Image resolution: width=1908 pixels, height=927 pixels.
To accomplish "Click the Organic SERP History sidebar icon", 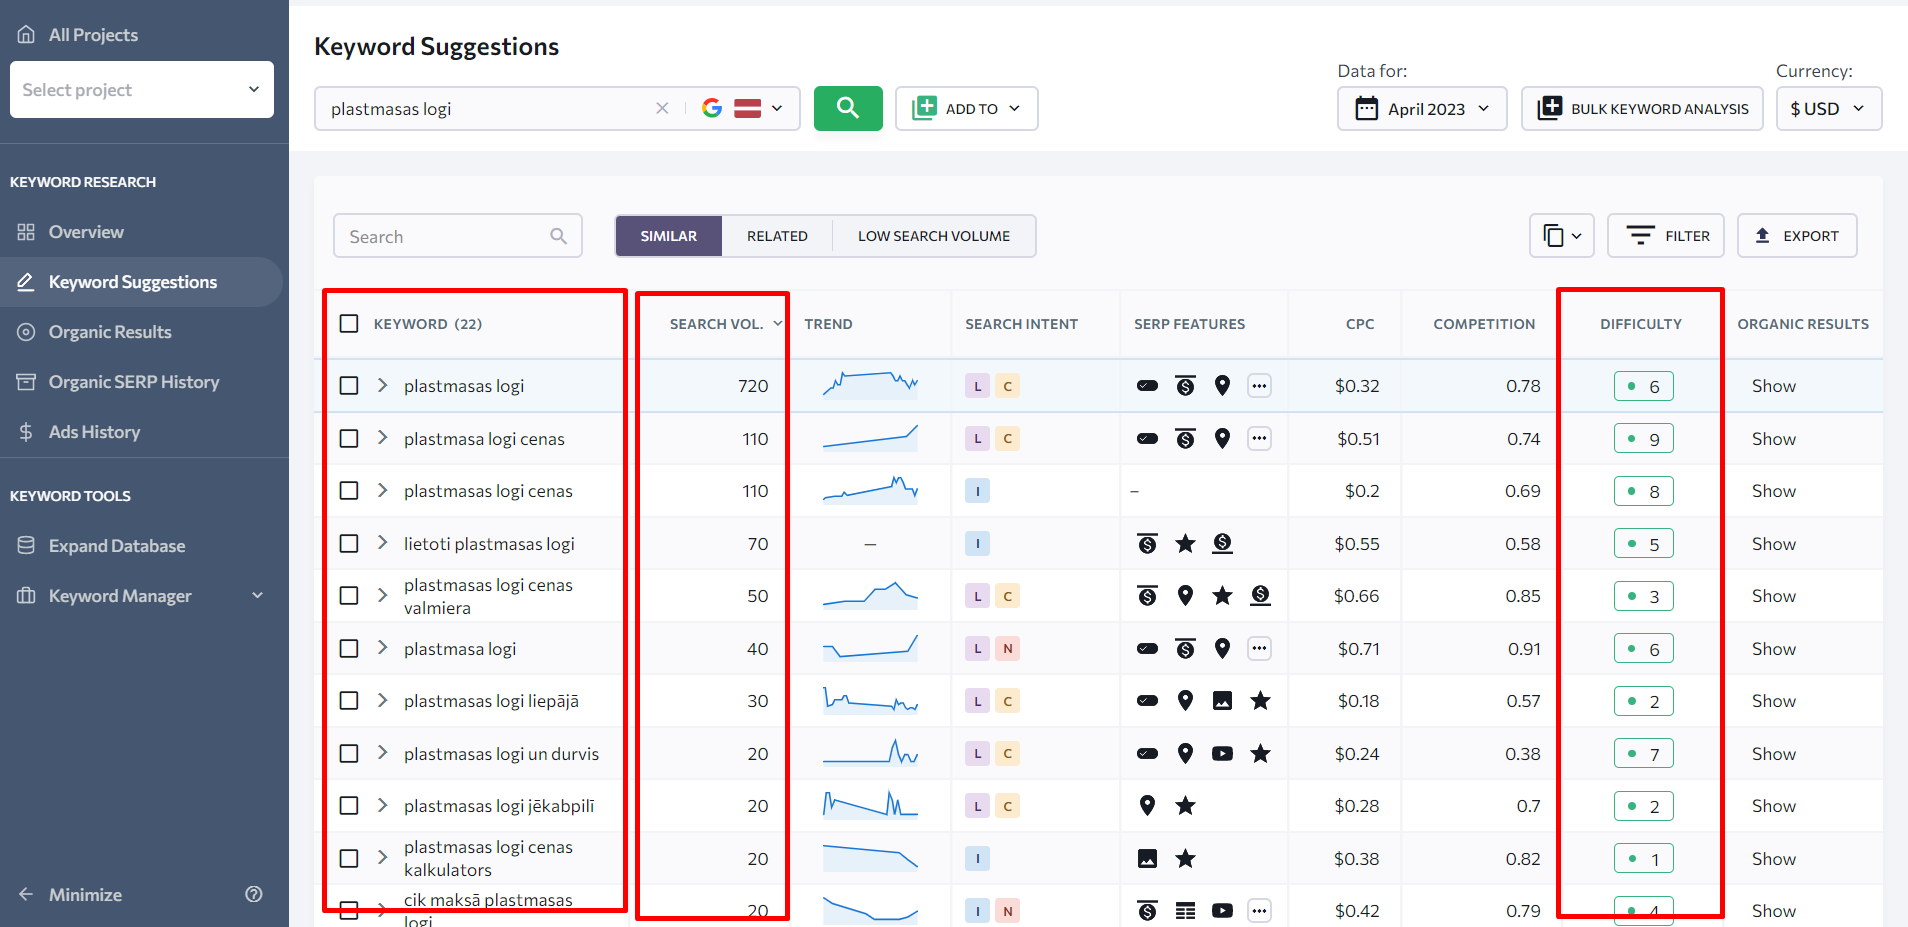I will coord(26,382).
